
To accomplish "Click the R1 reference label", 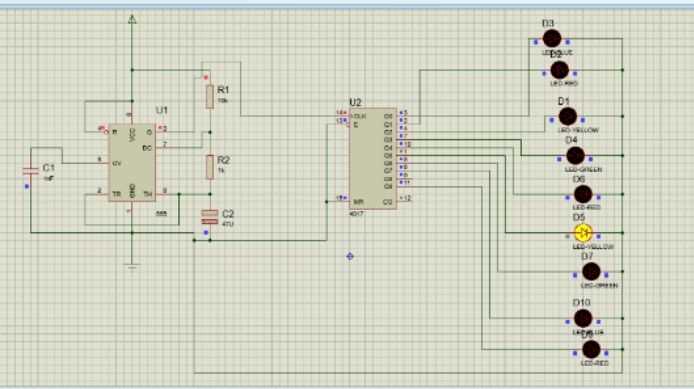I will pos(224,90).
